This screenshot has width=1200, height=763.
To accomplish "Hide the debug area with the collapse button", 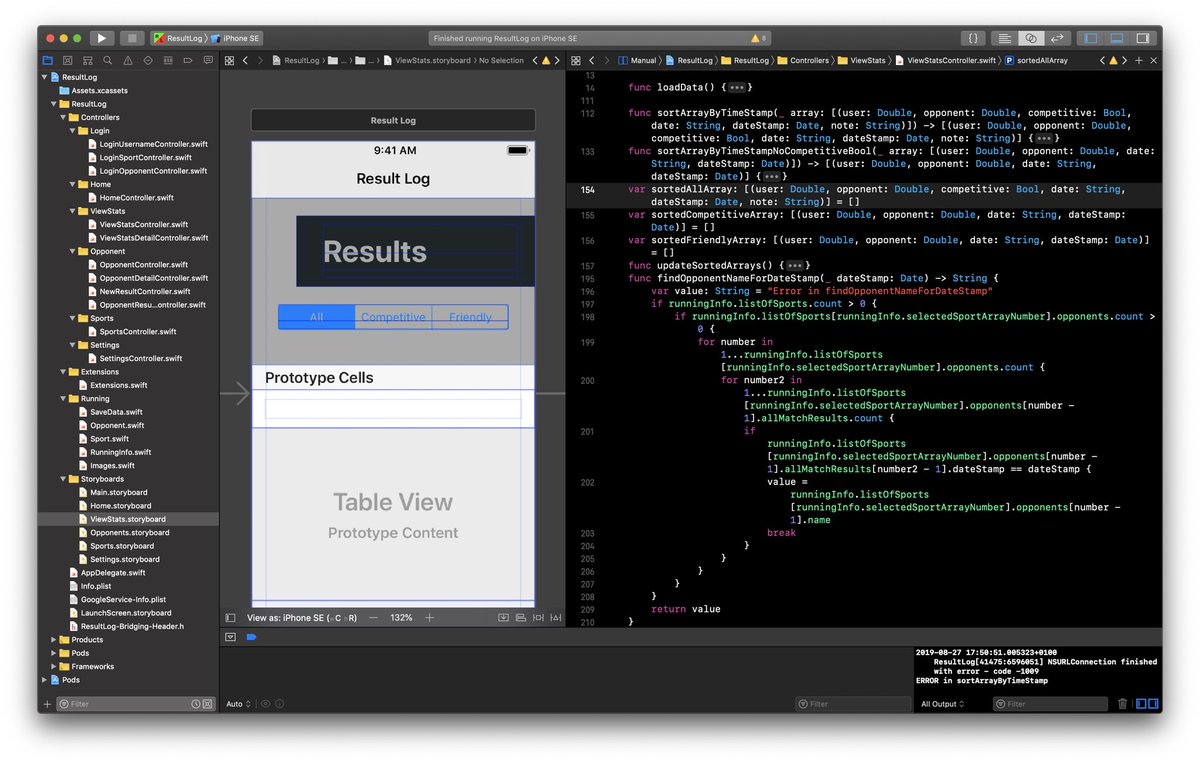I will click(230, 637).
